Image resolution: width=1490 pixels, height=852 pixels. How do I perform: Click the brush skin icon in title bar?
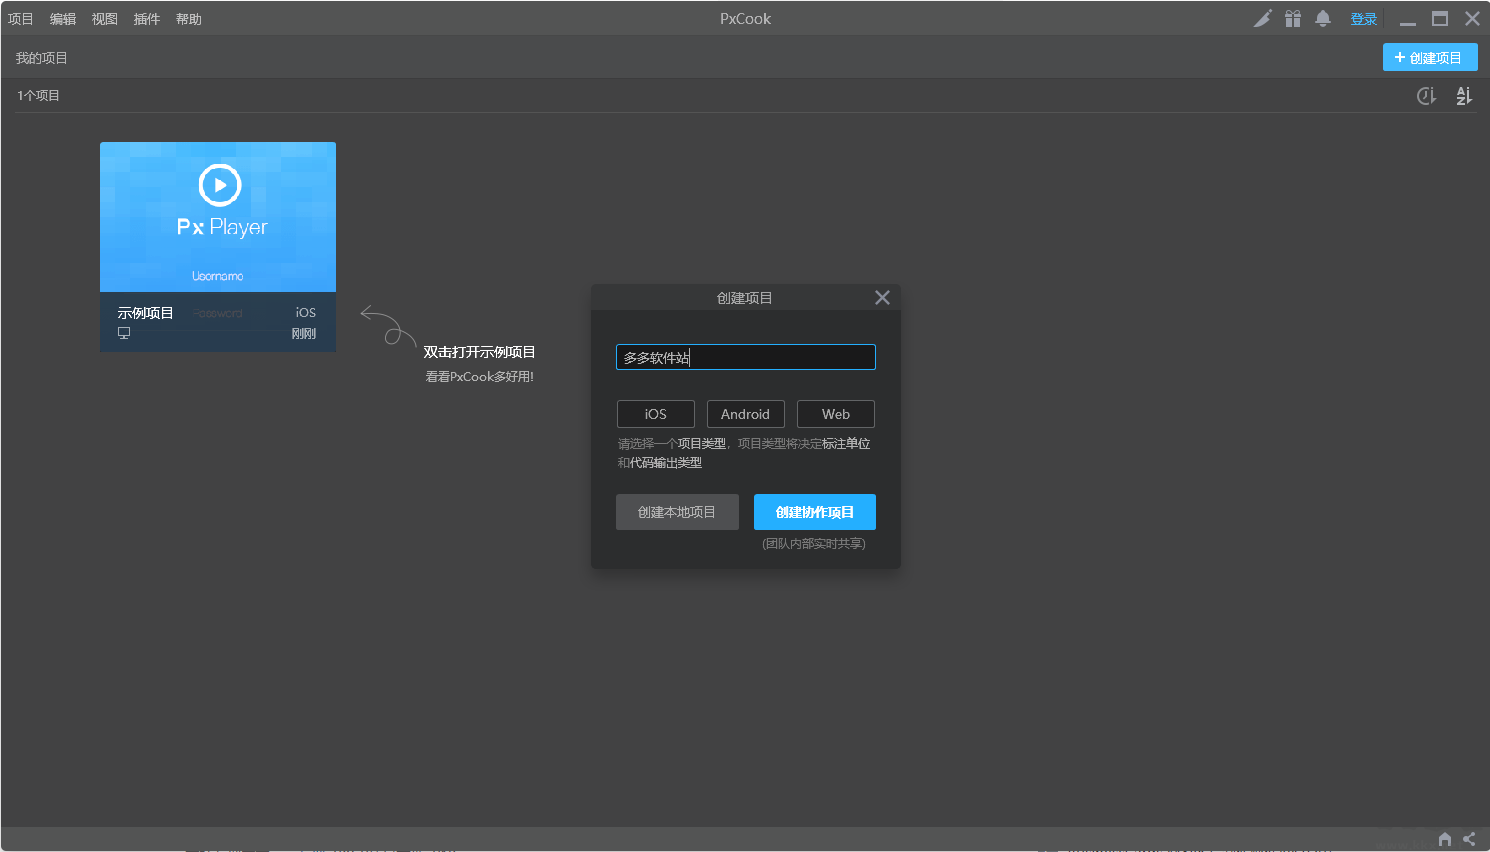click(x=1263, y=19)
